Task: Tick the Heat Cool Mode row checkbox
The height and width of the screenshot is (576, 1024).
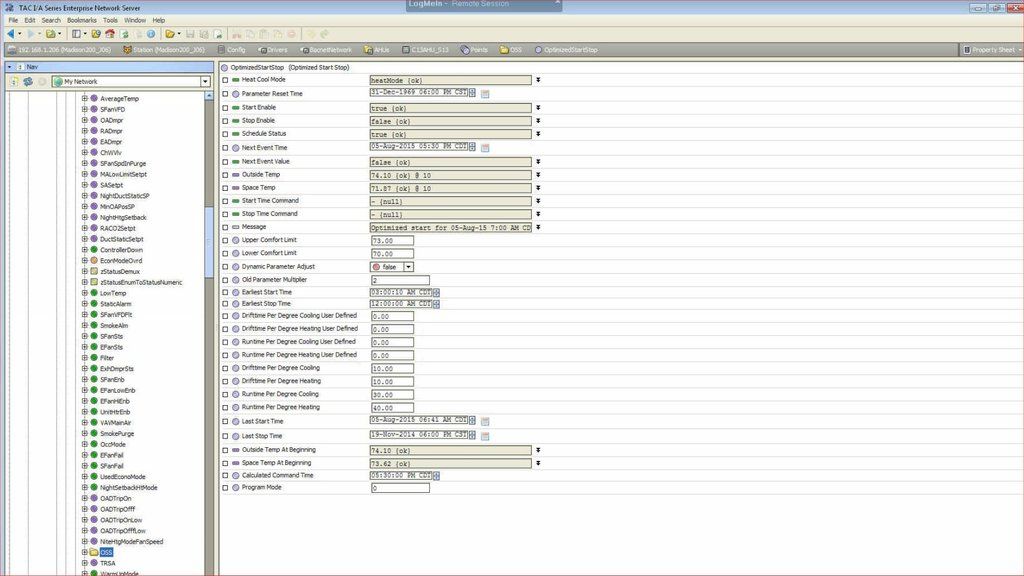Action: [225, 80]
